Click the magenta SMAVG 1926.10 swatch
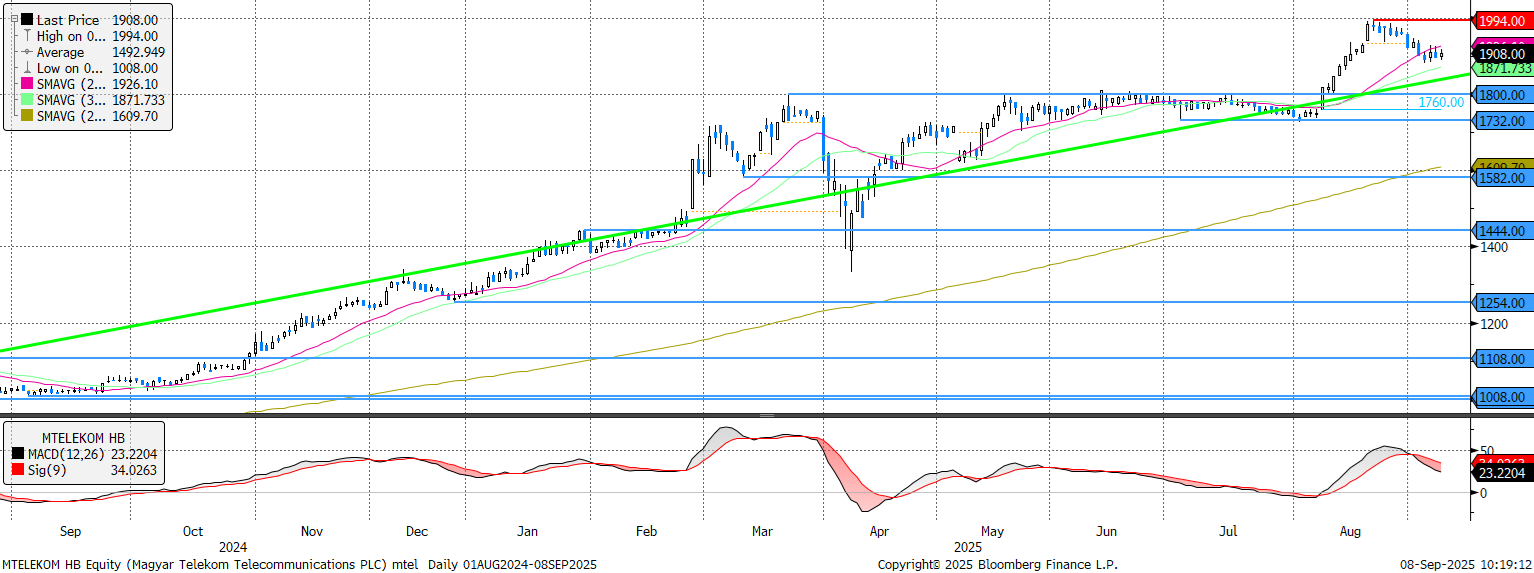 27,84
